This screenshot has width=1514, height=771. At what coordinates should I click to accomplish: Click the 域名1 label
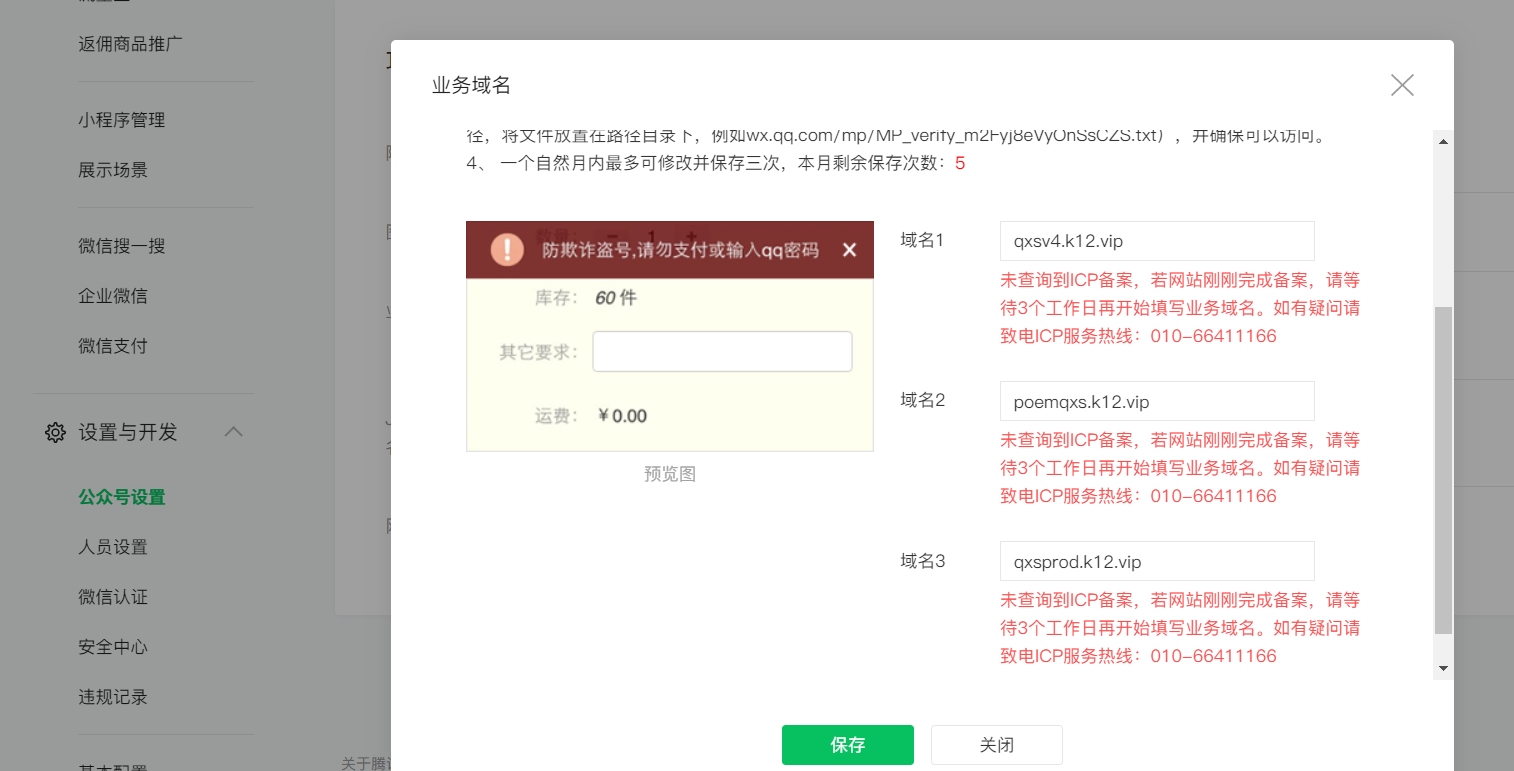923,240
